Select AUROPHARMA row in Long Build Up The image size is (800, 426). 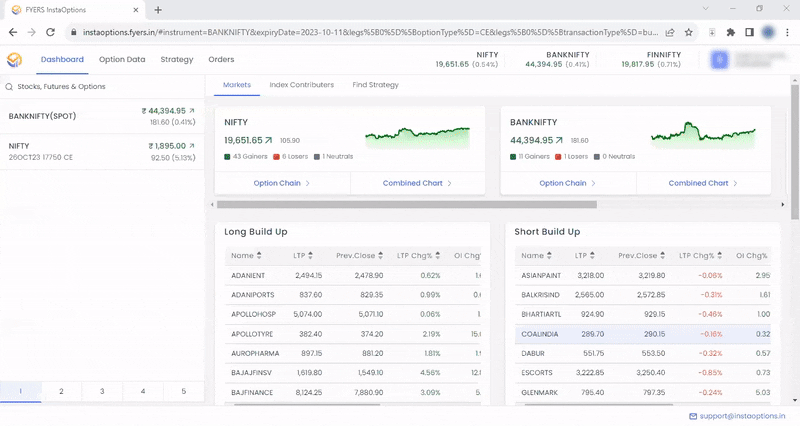(353, 354)
